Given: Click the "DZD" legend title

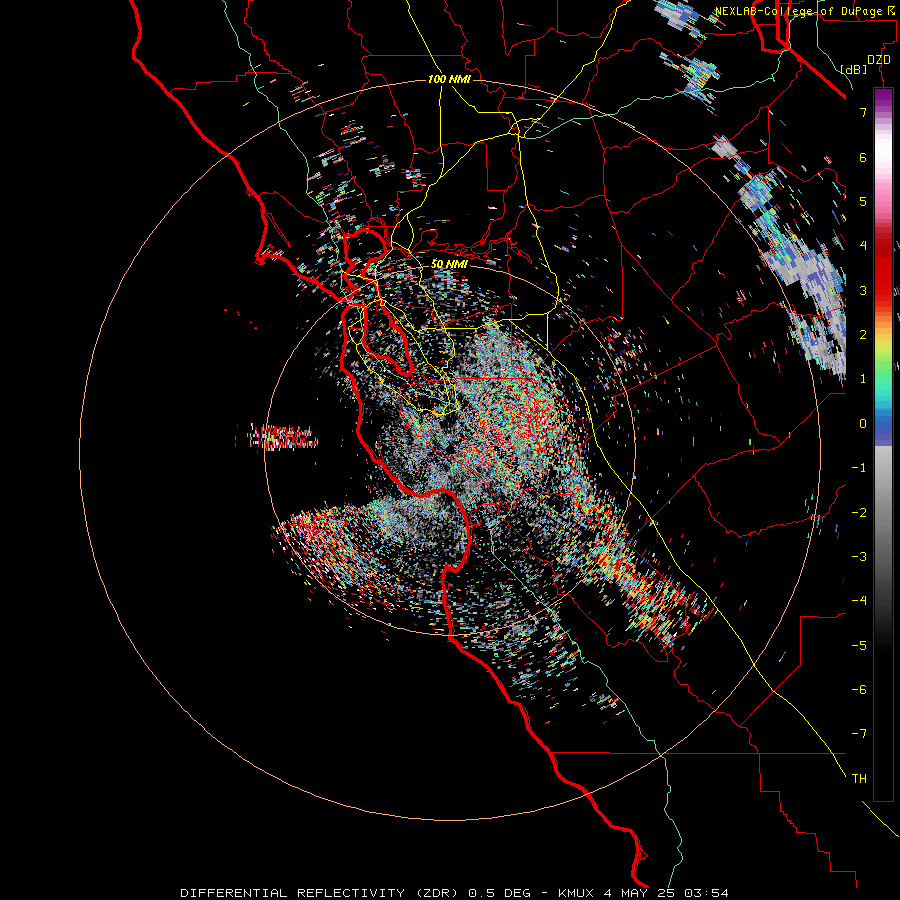Looking at the screenshot, I should [879, 60].
